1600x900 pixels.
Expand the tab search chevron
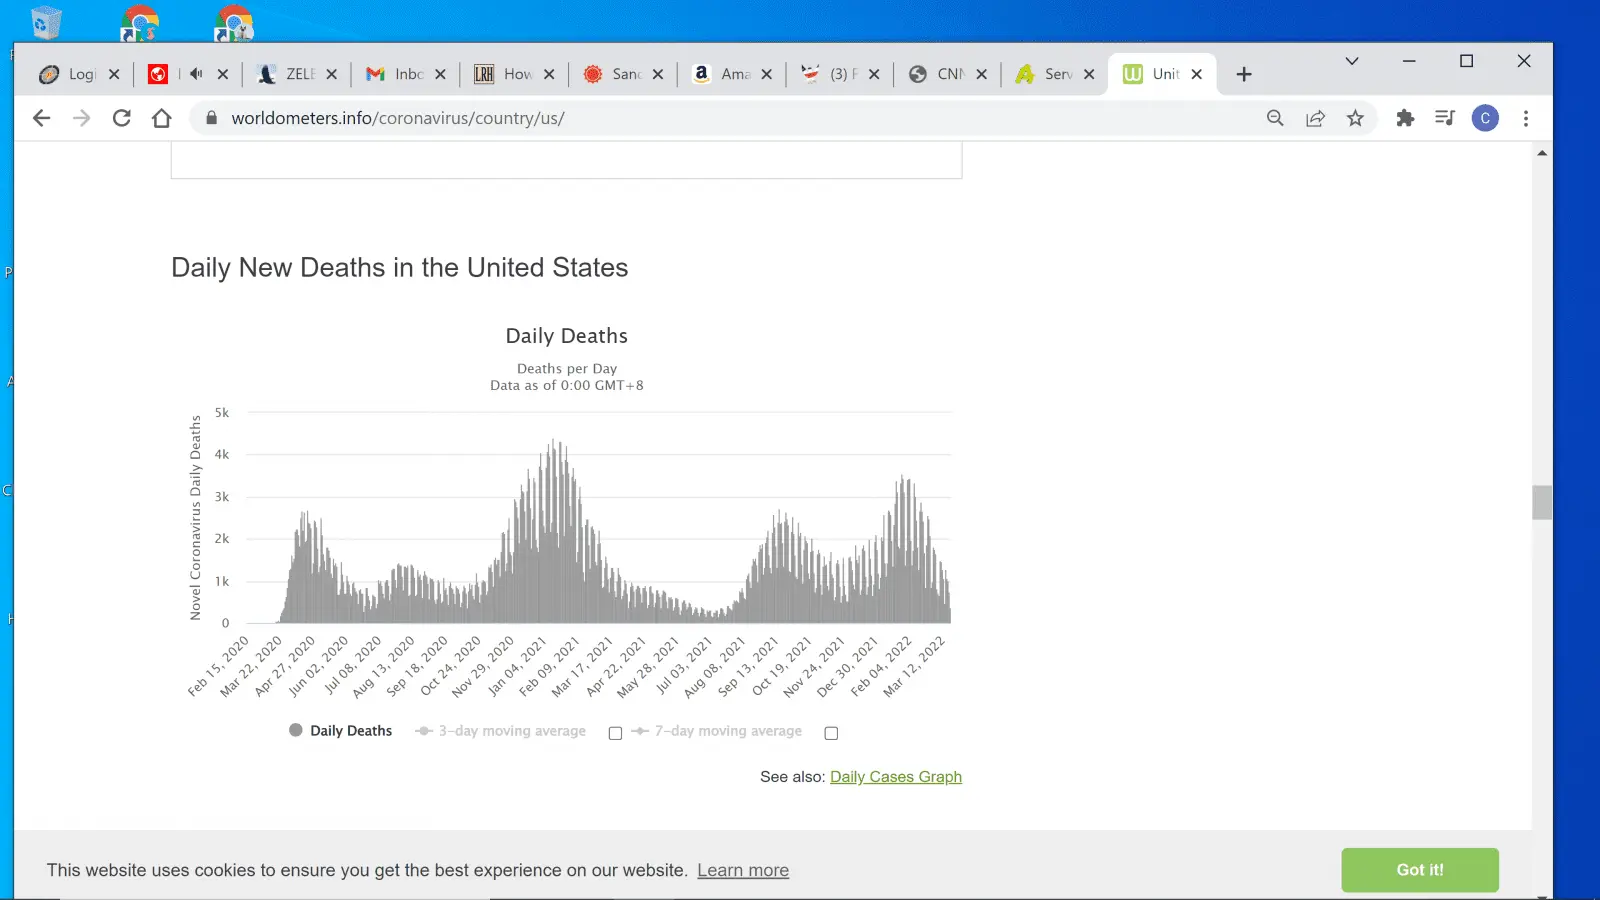1352,61
